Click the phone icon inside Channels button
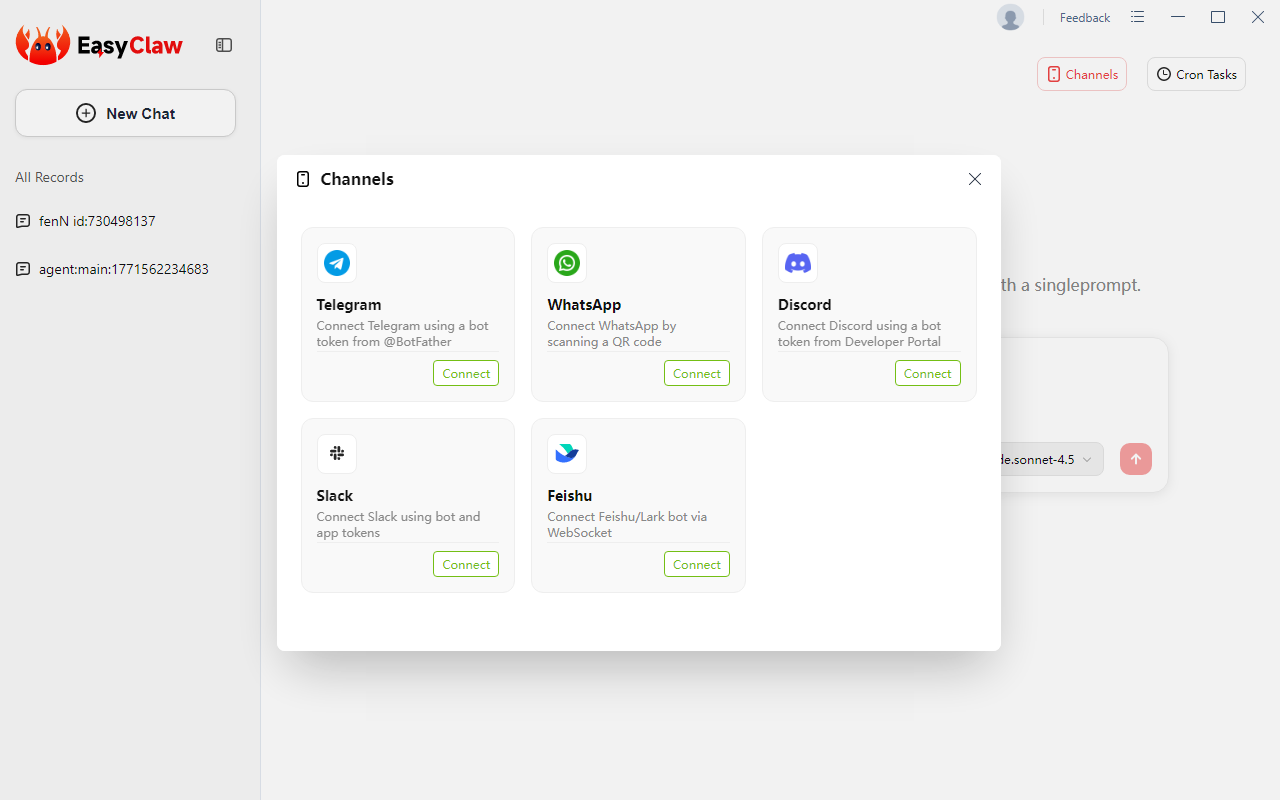The height and width of the screenshot is (800, 1280). (x=1054, y=74)
